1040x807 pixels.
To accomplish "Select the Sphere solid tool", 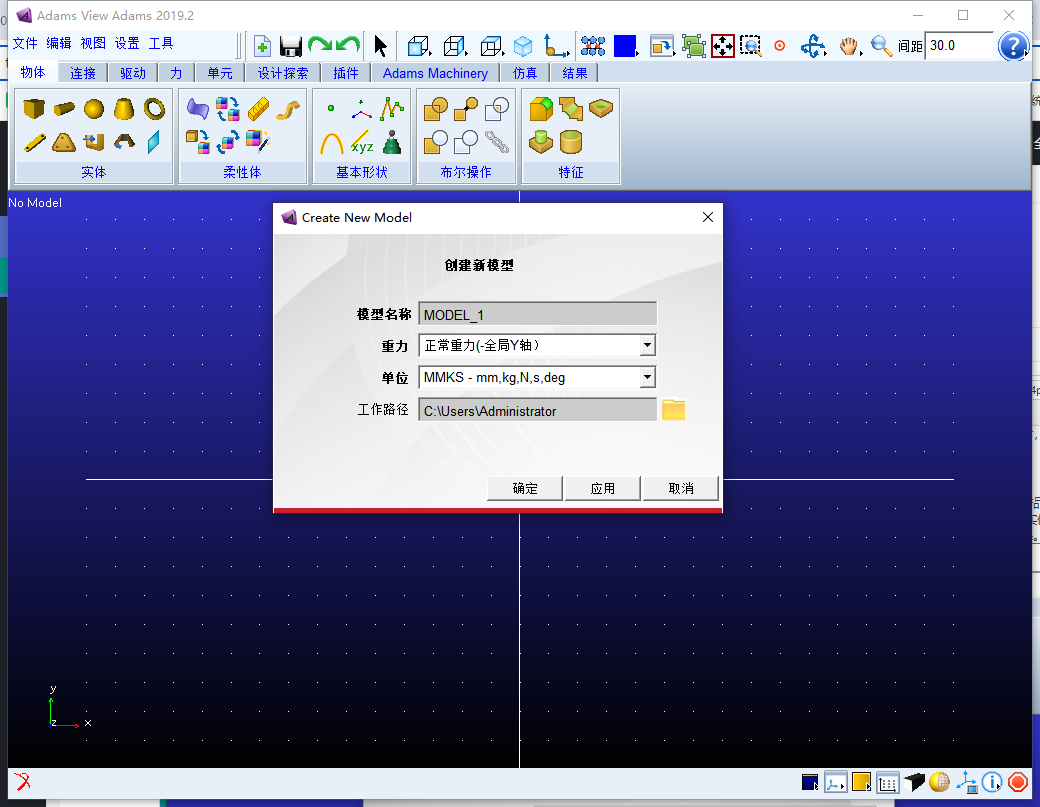I will click(x=94, y=108).
